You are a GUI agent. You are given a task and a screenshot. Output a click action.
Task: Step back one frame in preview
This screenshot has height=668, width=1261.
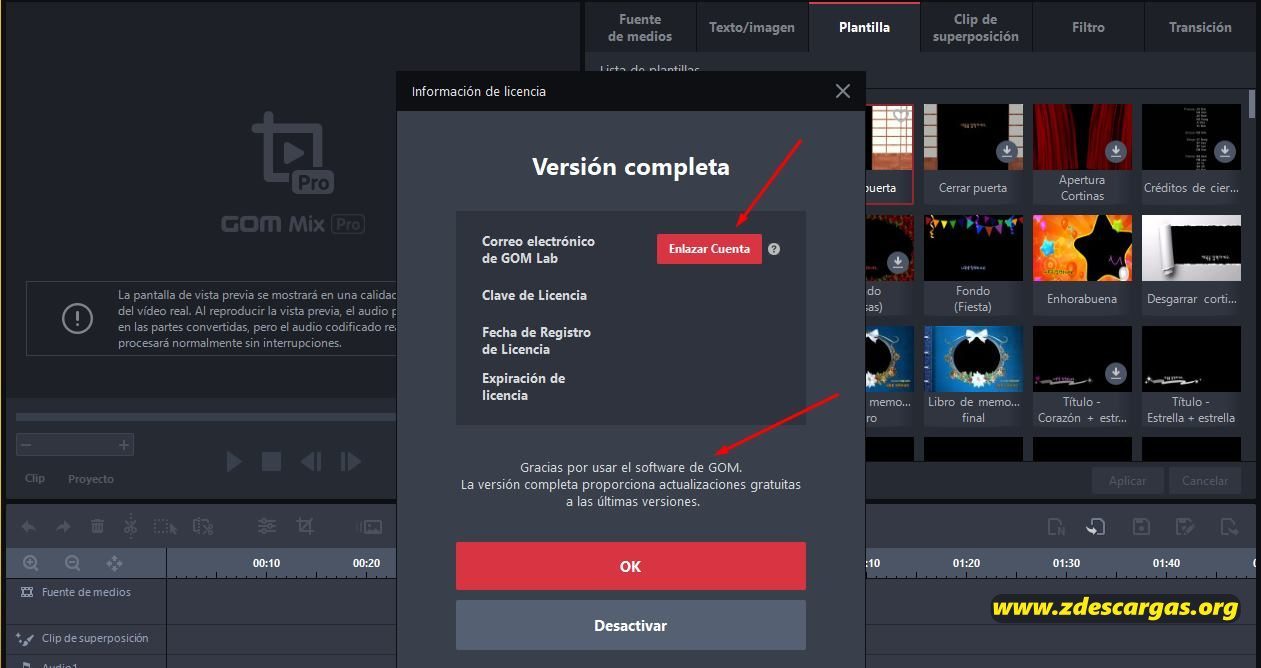click(311, 461)
